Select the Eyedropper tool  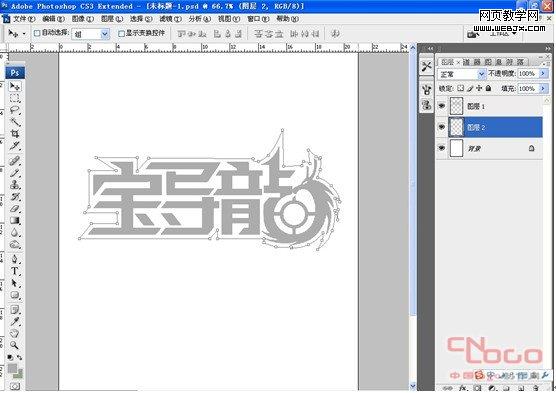(x=15, y=322)
